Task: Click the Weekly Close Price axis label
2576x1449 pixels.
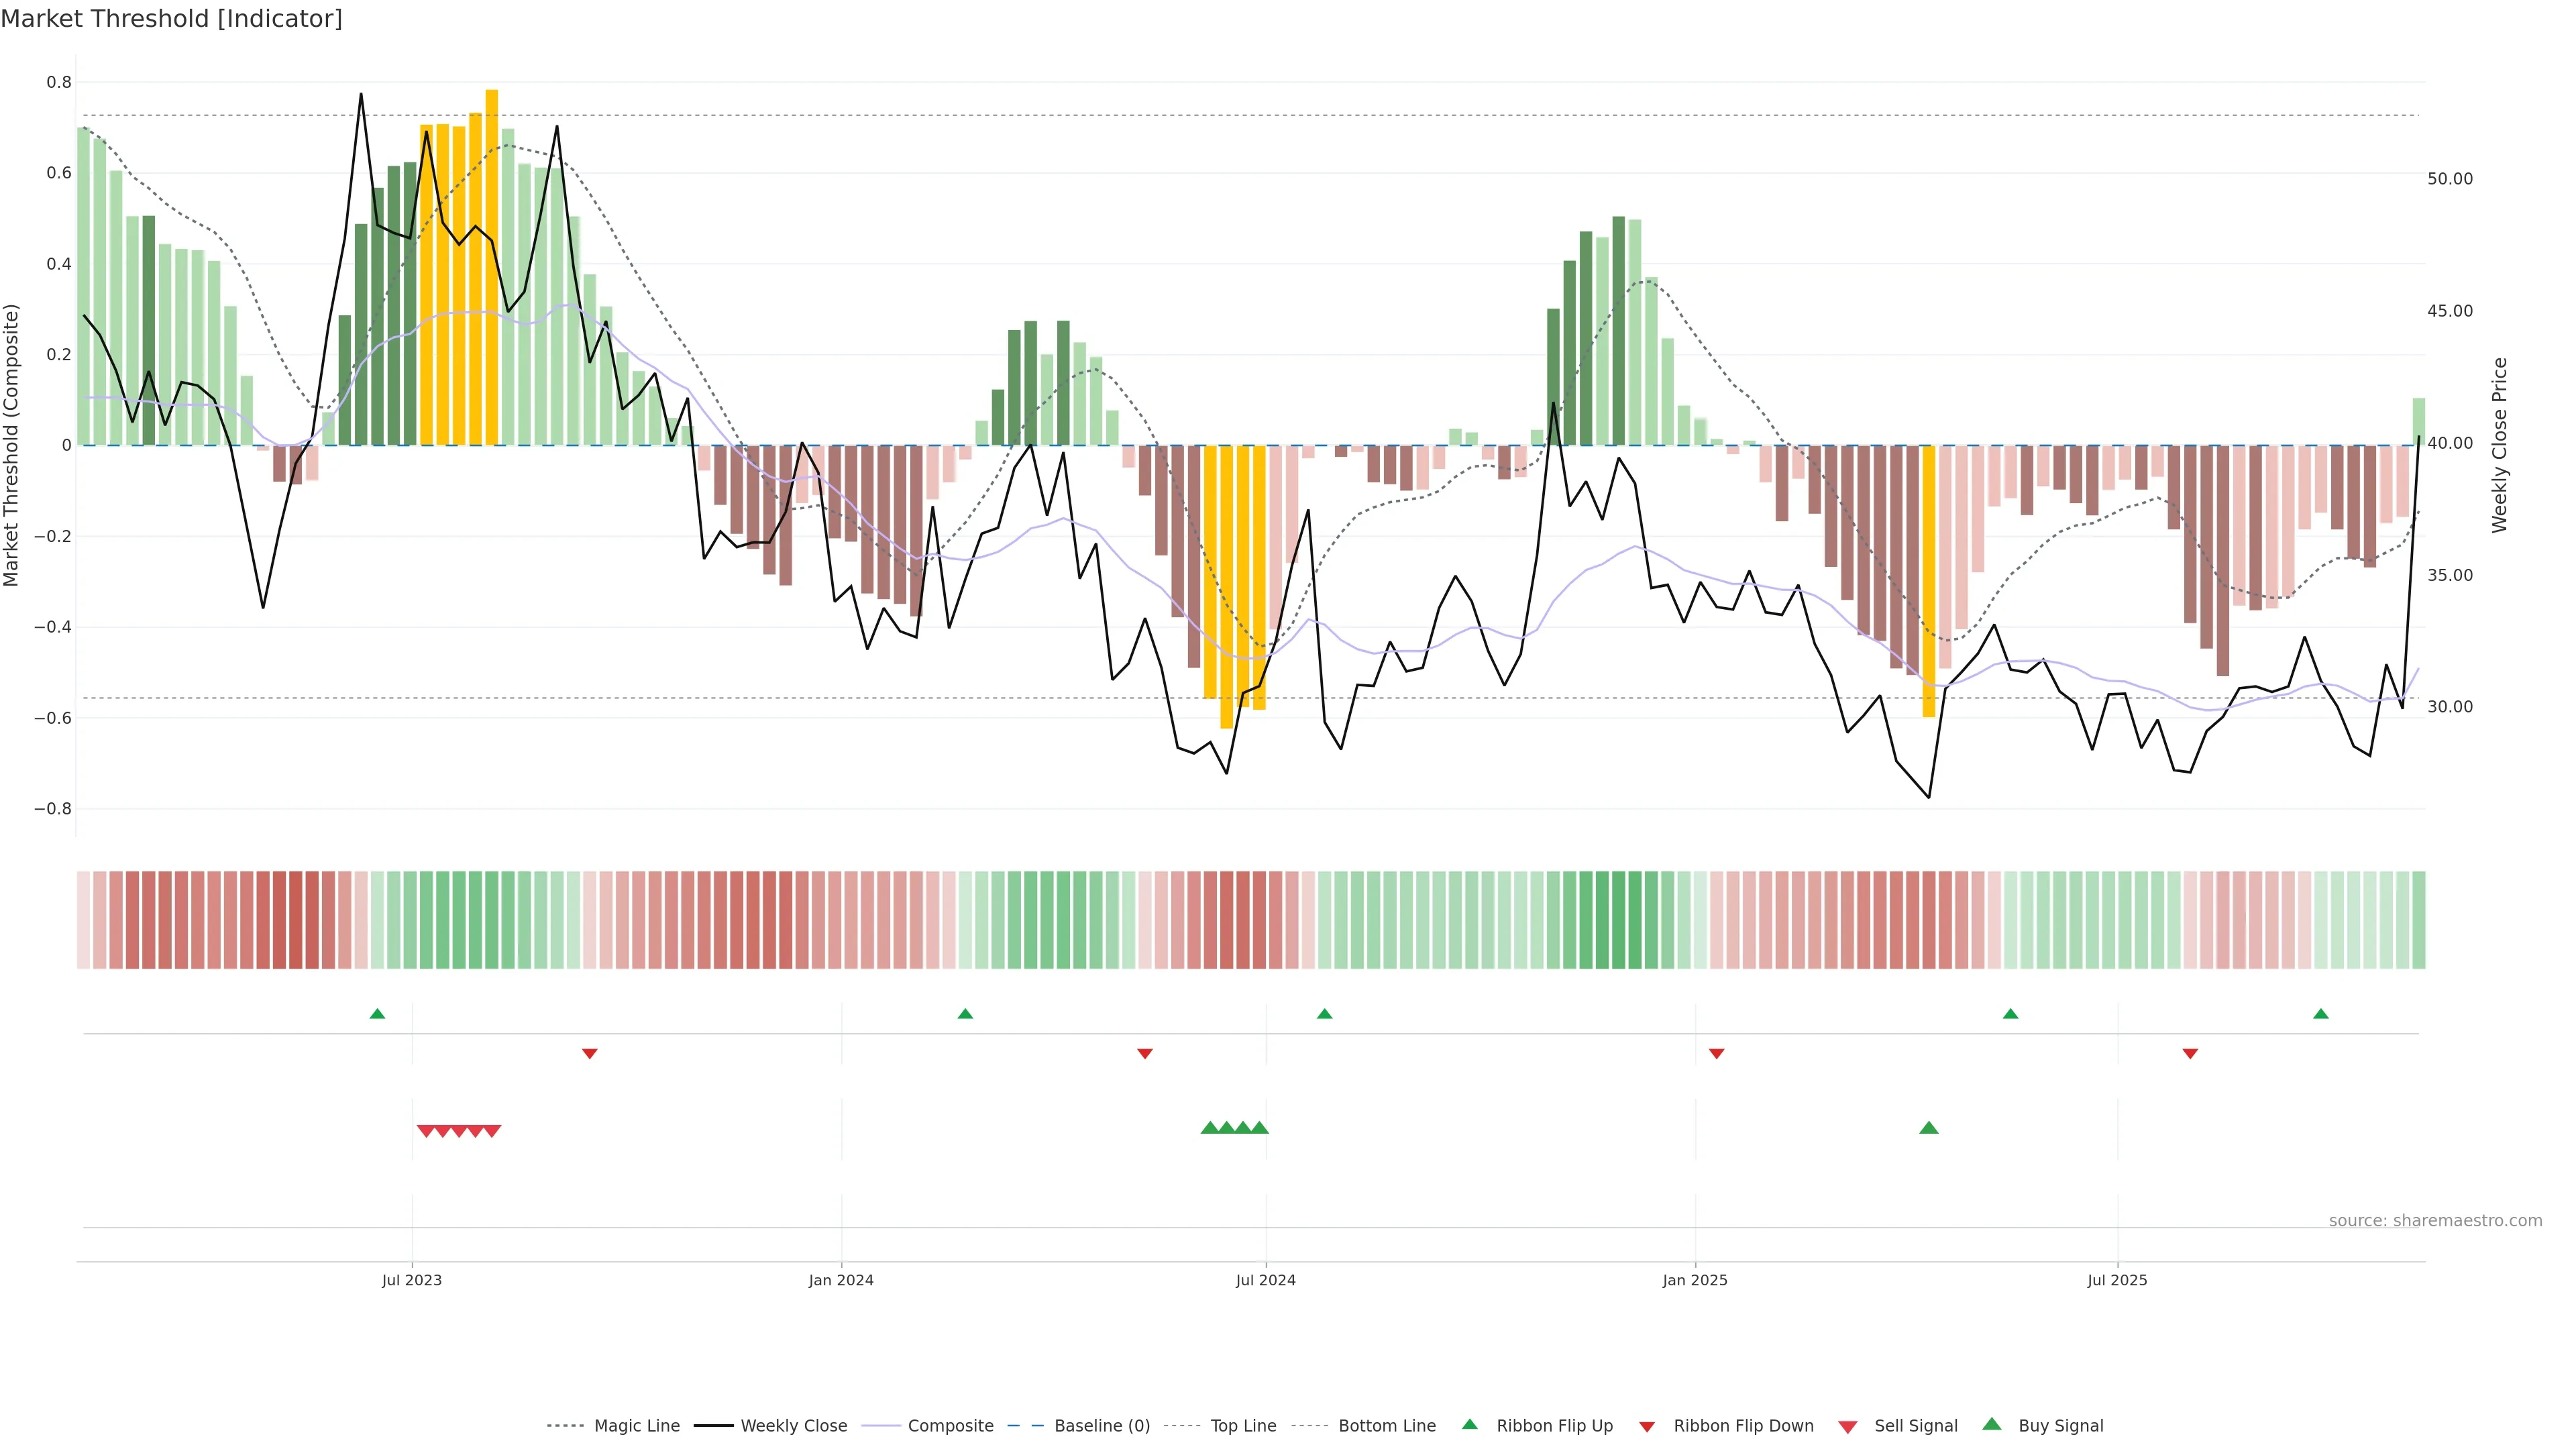Action: pyautogui.click(x=2499, y=445)
